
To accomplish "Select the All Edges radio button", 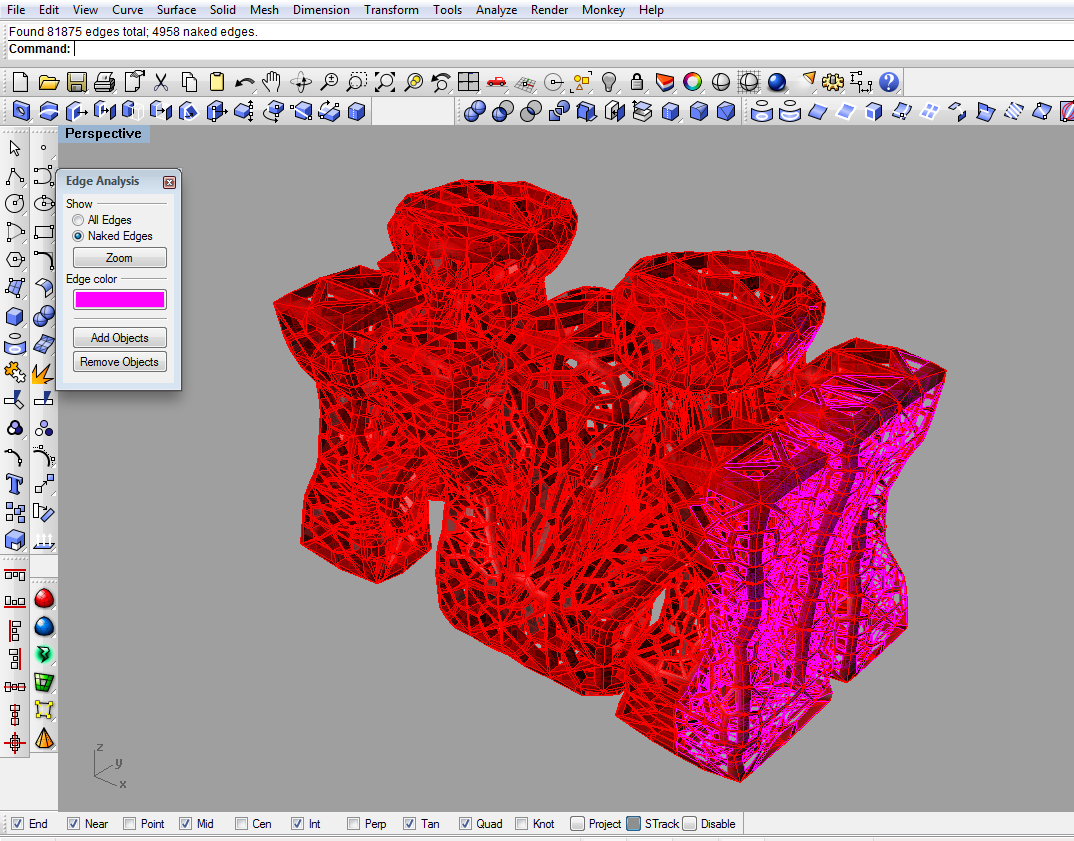I will [78, 220].
